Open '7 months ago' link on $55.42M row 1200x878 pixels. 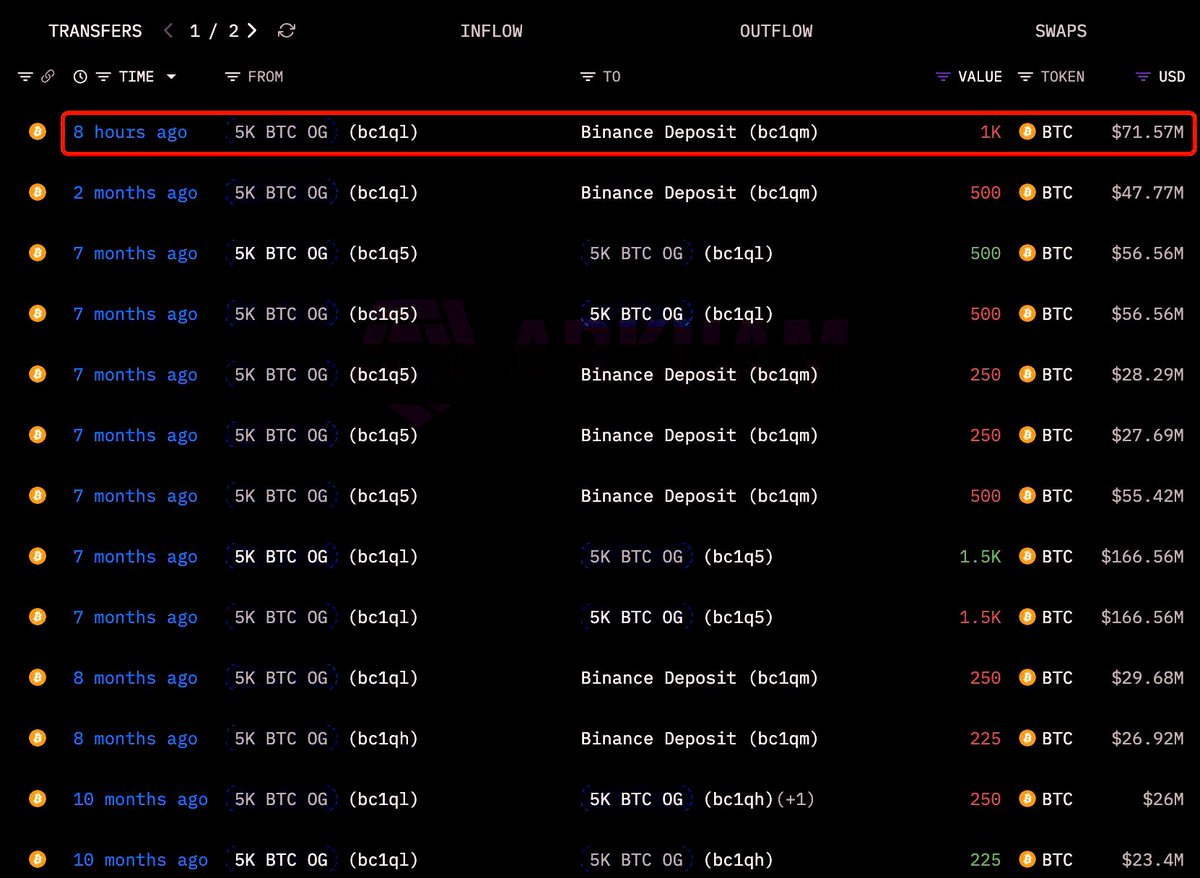point(135,496)
